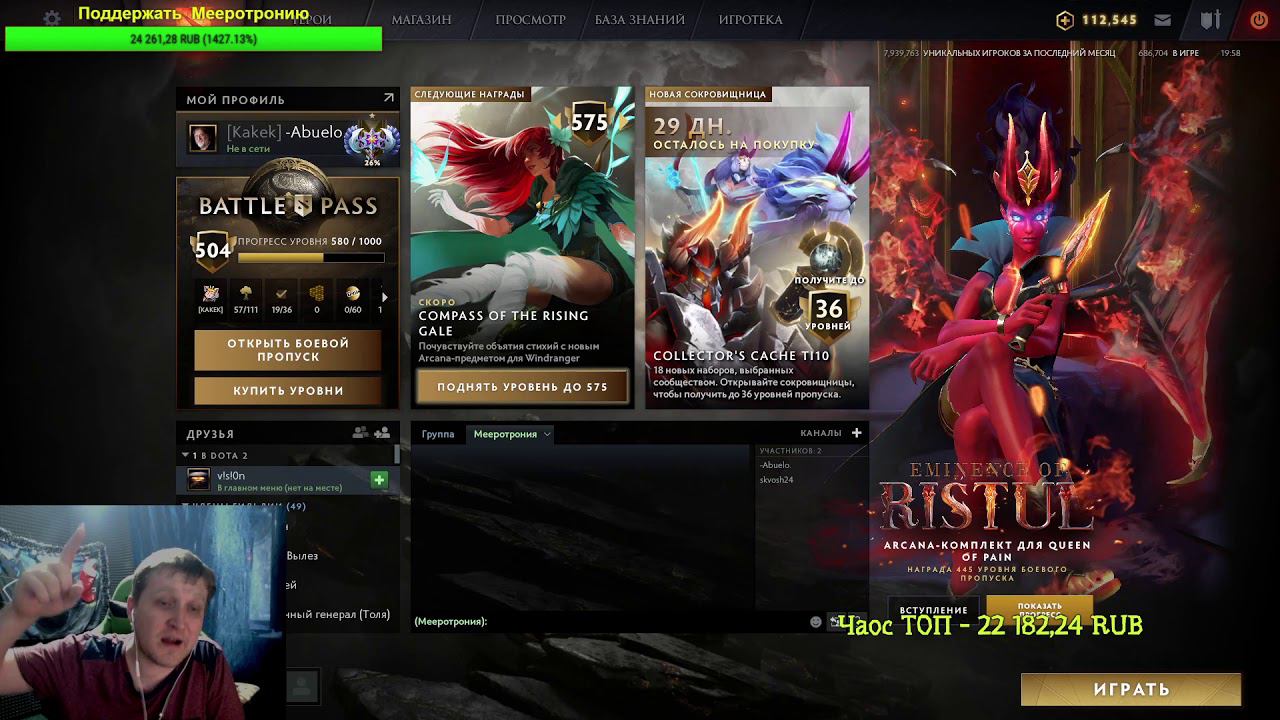Click the shards plus icon
Image resolution: width=1280 pixels, height=720 pixels.
point(1065,19)
